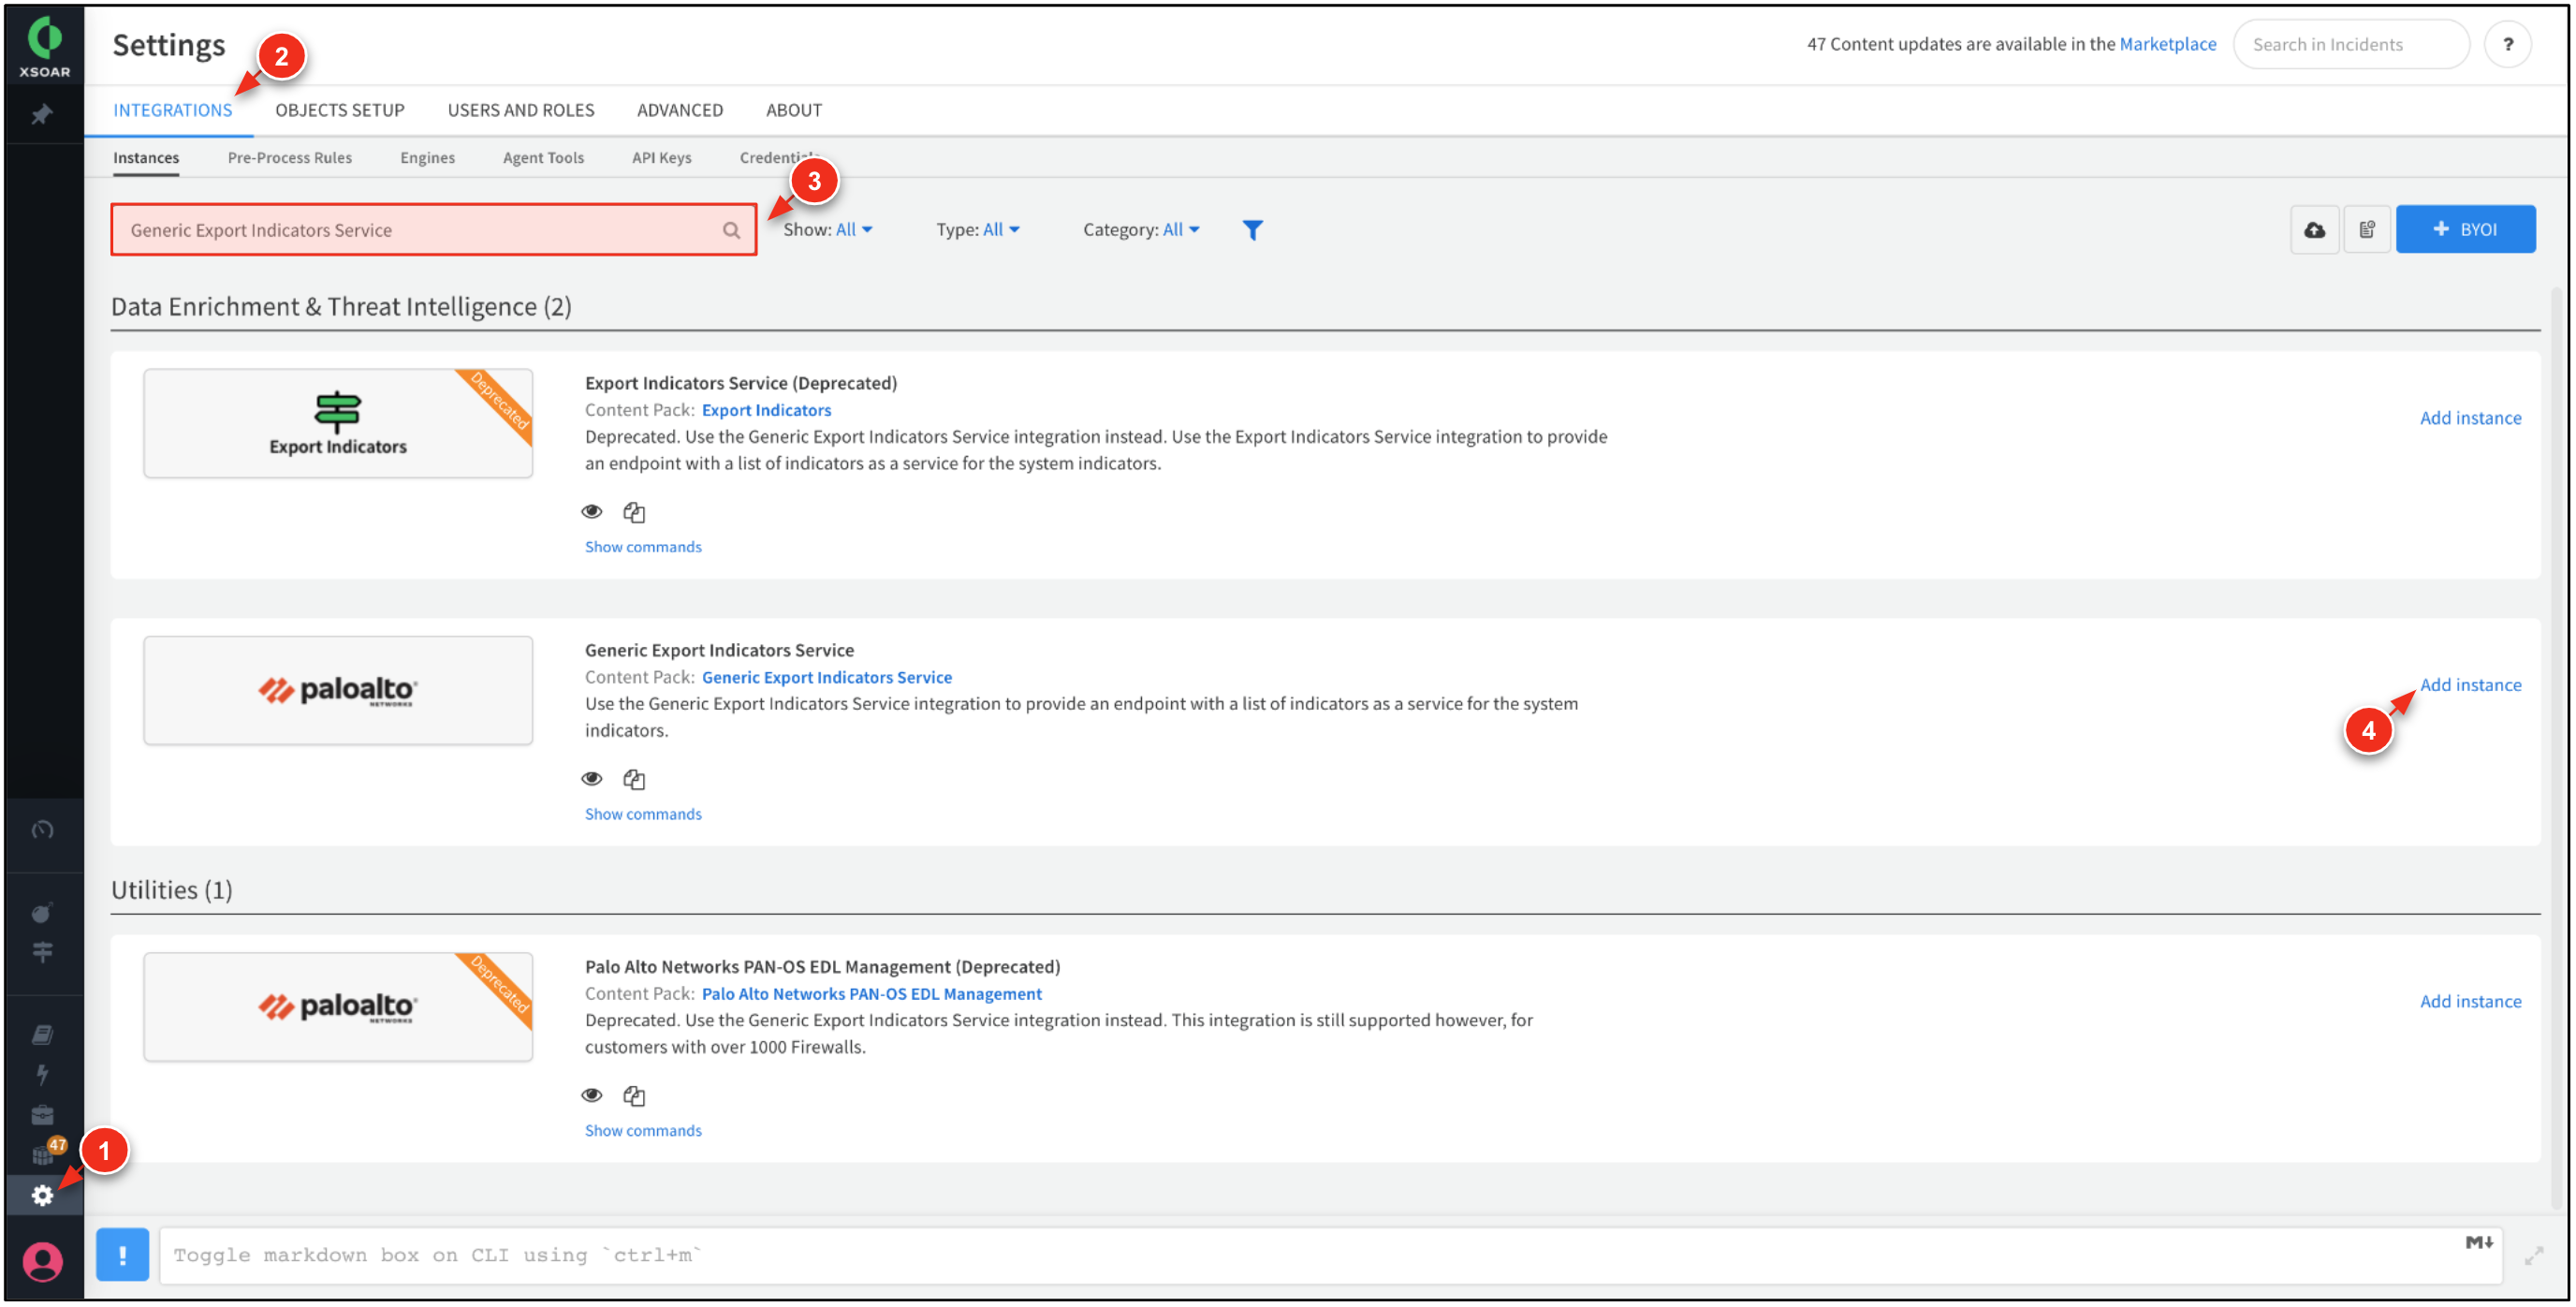
Task: Click the integration search input field
Action: tap(433, 230)
